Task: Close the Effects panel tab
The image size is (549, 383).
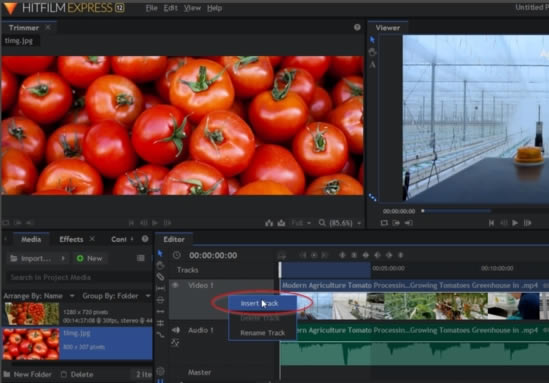Action: (x=92, y=239)
